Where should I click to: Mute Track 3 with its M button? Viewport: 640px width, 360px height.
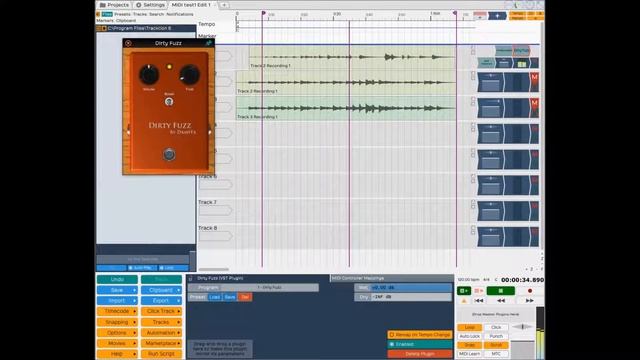[534, 103]
